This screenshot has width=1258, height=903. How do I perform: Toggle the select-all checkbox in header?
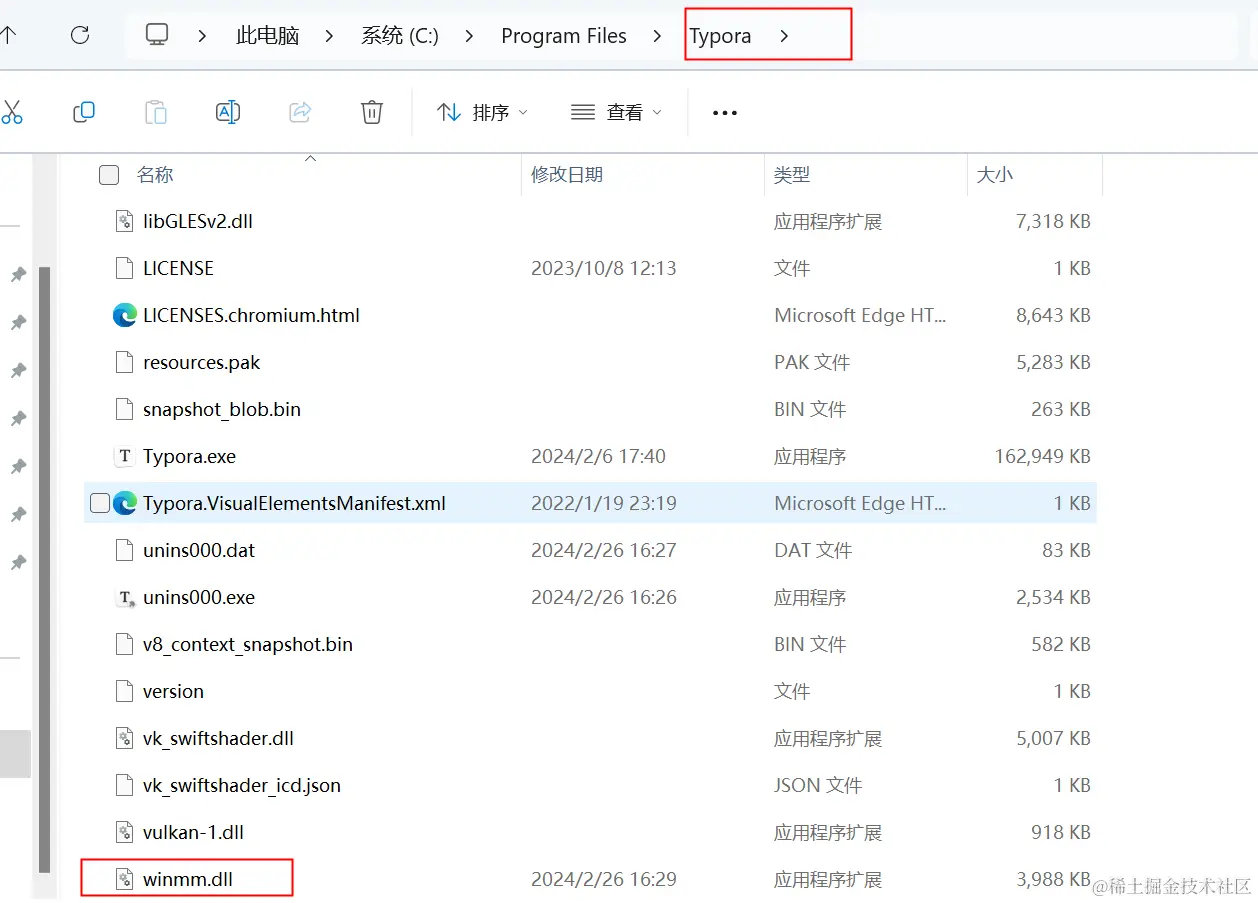click(x=109, y=175)
